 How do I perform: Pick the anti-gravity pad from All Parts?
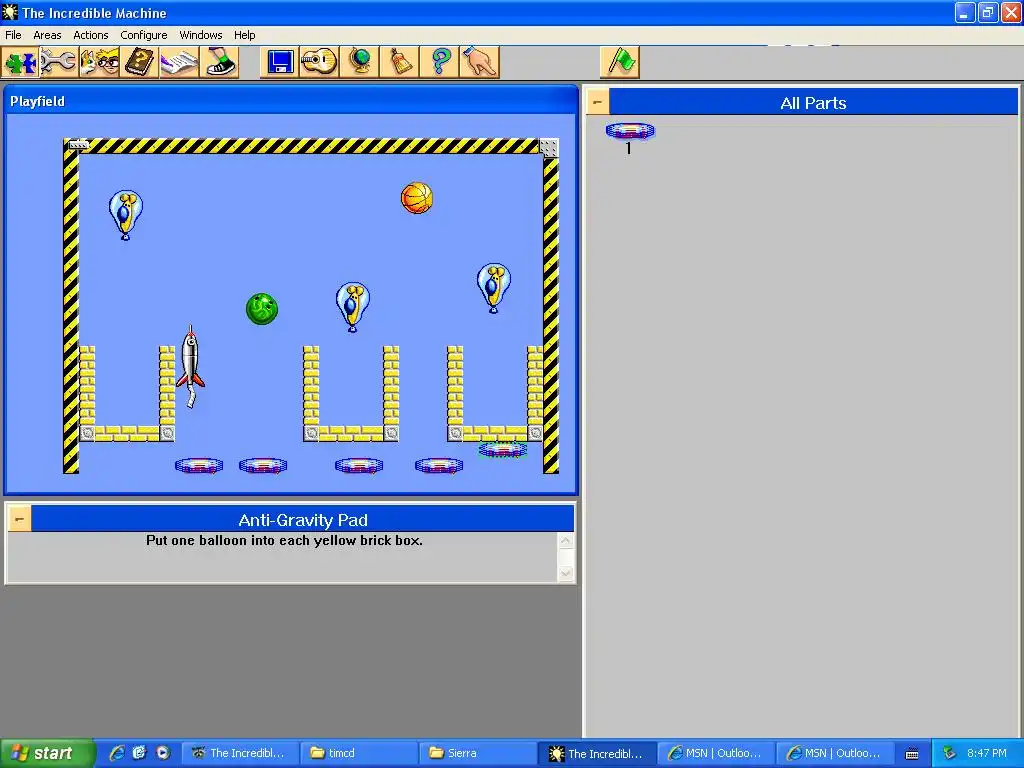(630, 131)
